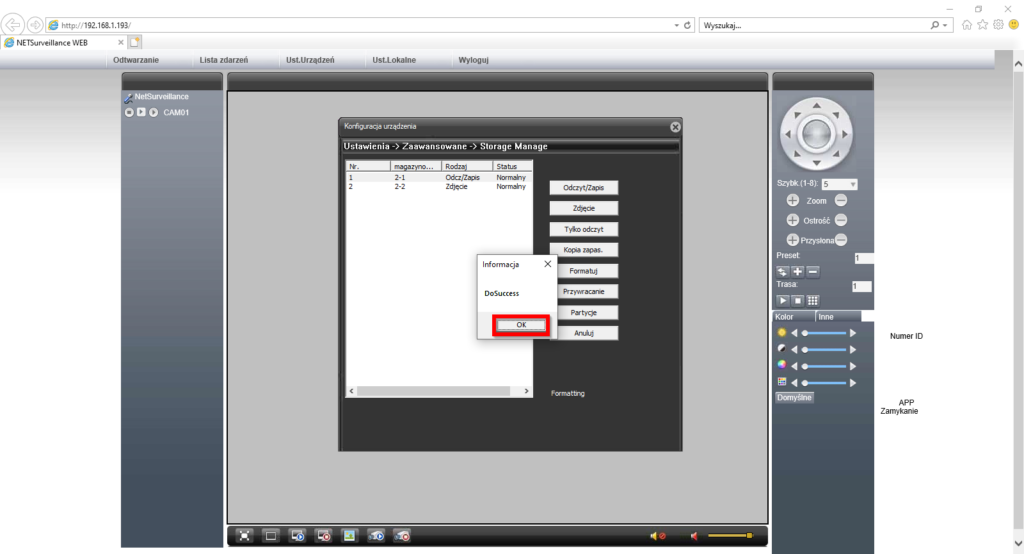Click the single-window layout icon
The width and height of the screenshot is (1024, 554).
(x=271, y=536)
